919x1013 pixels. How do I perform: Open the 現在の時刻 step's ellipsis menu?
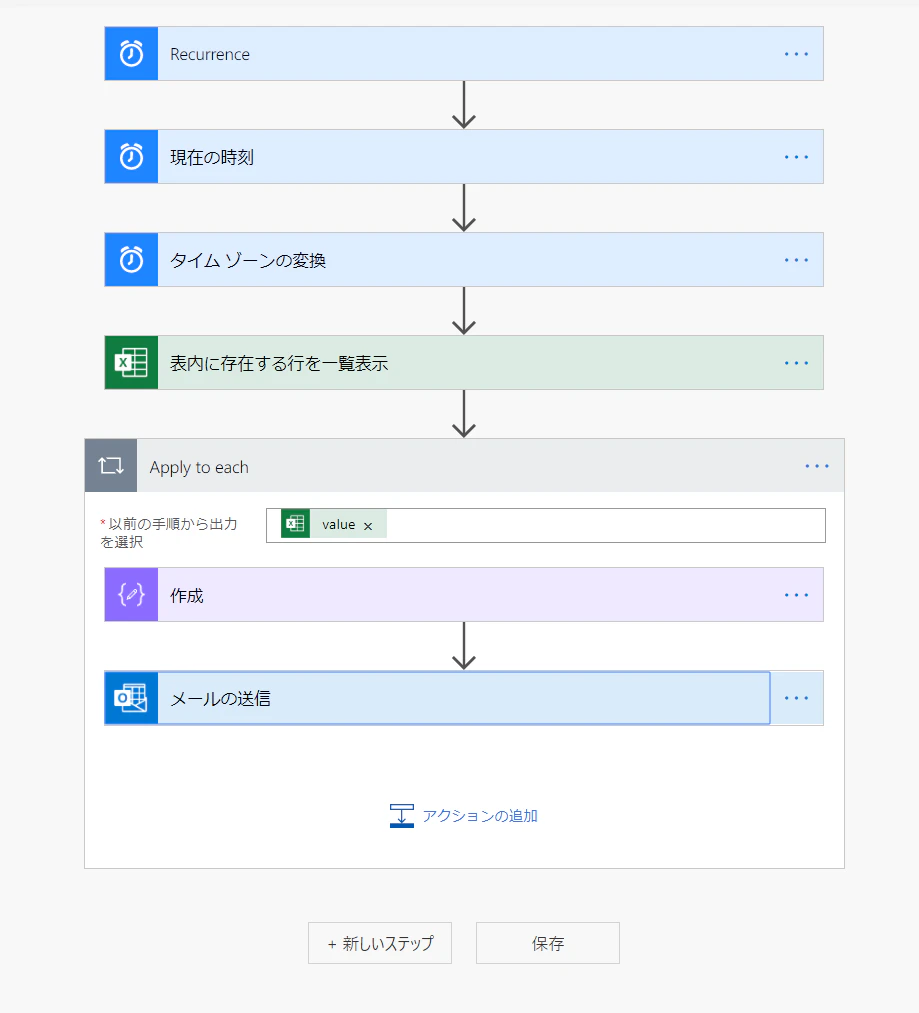click(796, 157)
